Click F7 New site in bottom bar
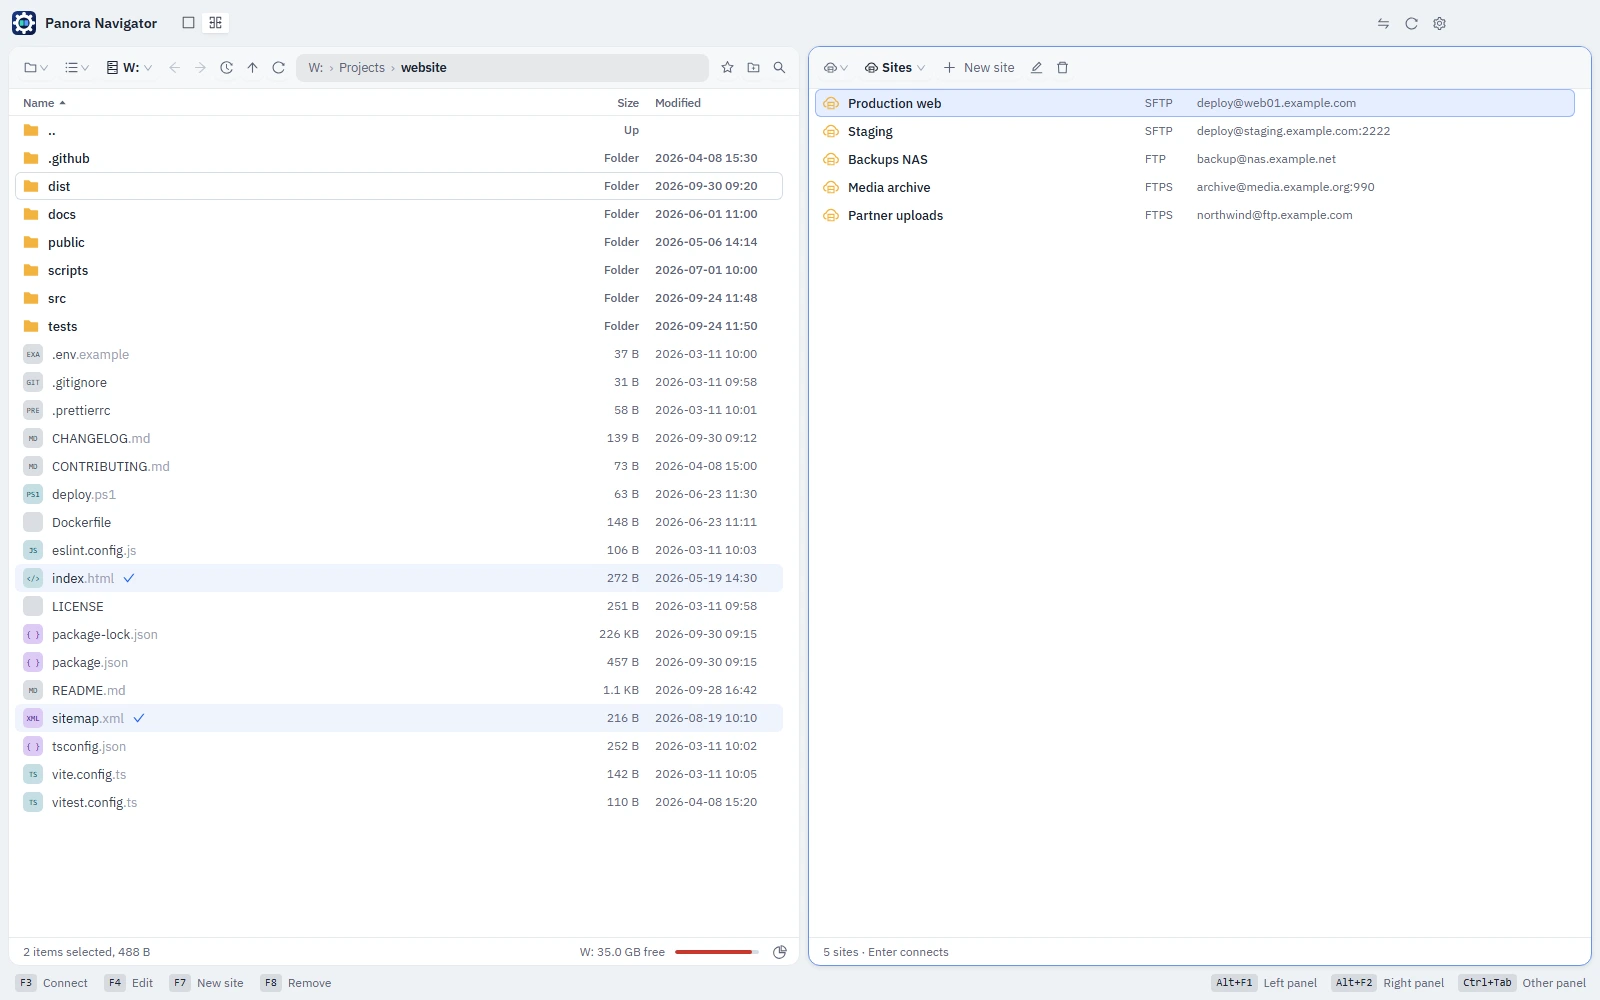Viewport: 1600px width, 1000px height. pos(207,983)
